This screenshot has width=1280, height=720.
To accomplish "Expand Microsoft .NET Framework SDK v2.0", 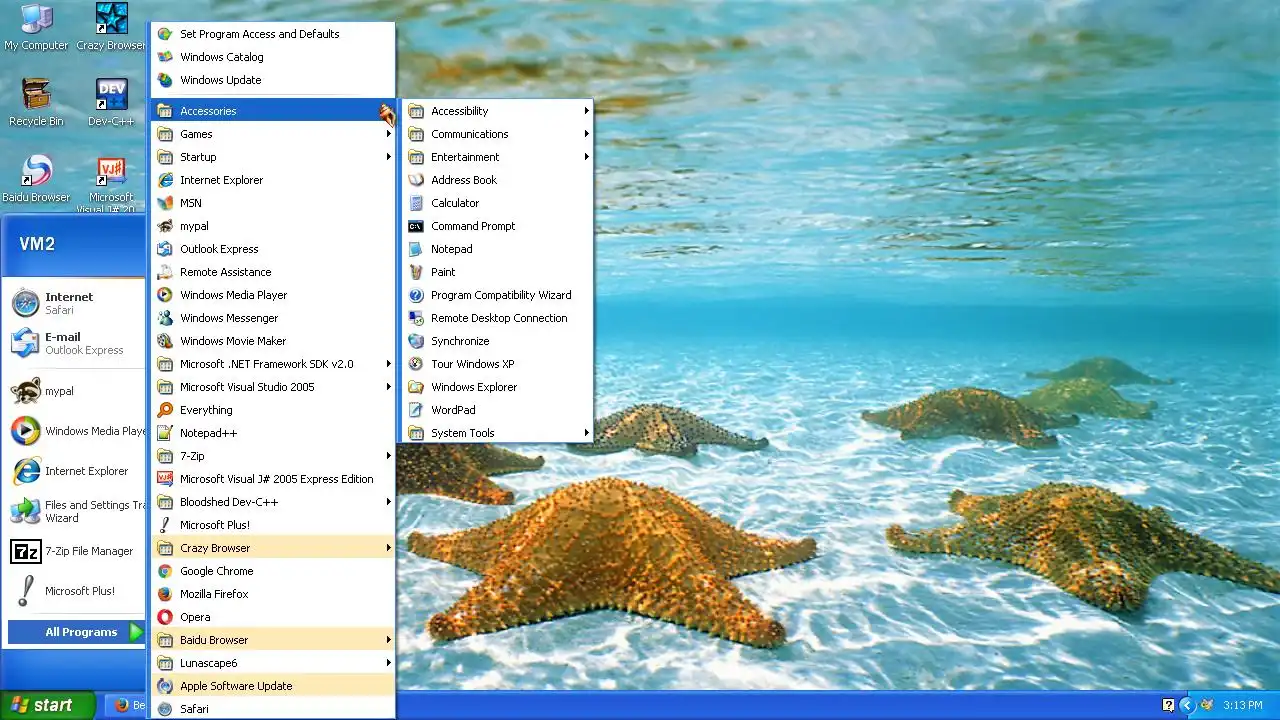I will pyautogui.click(x=273, y=364).
